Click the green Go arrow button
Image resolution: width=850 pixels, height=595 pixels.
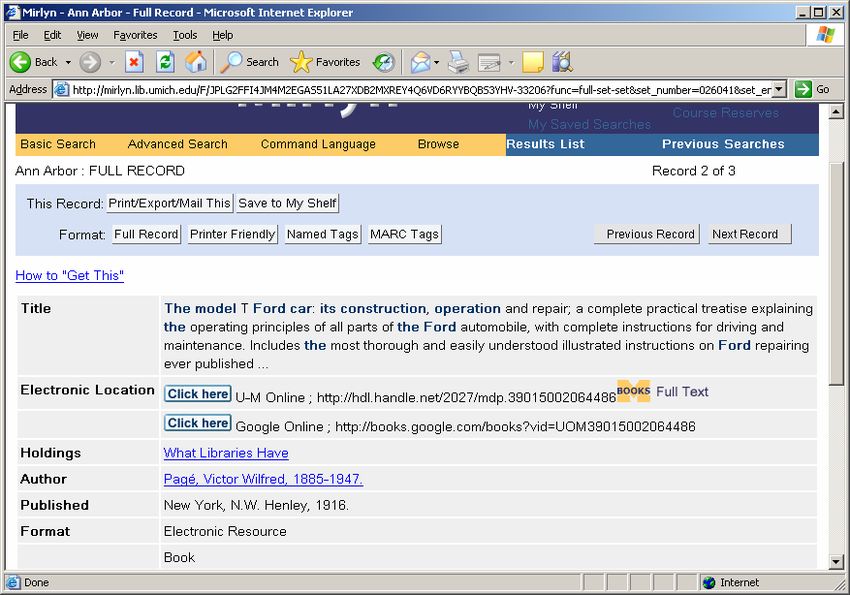coord(803,89)
